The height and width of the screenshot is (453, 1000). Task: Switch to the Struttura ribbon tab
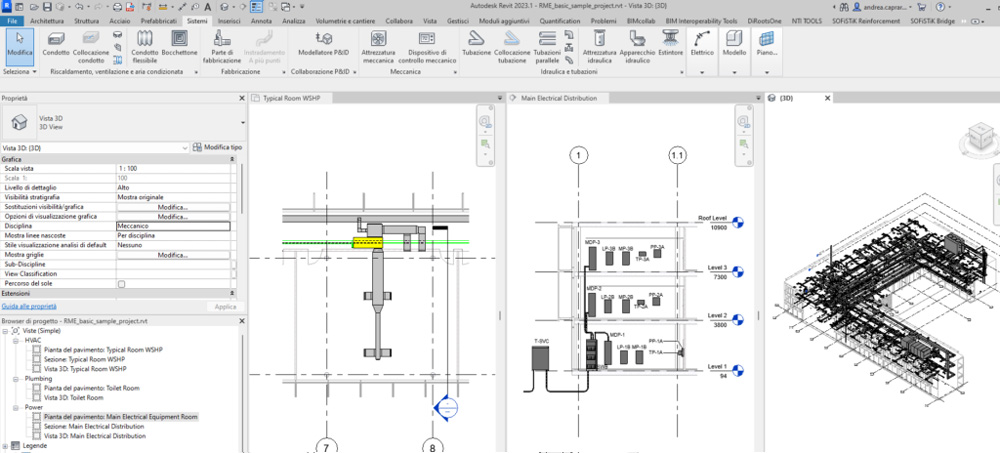87,20
